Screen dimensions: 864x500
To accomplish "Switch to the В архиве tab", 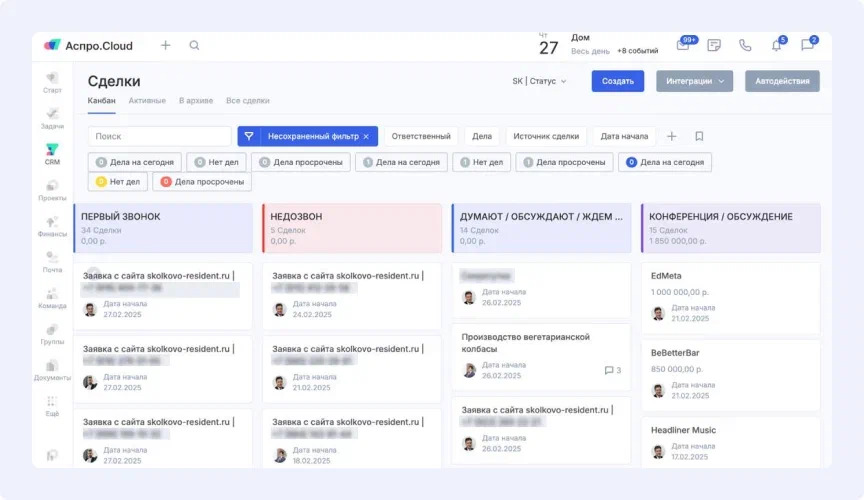I will pyautogui.click(x=196, y=101).
